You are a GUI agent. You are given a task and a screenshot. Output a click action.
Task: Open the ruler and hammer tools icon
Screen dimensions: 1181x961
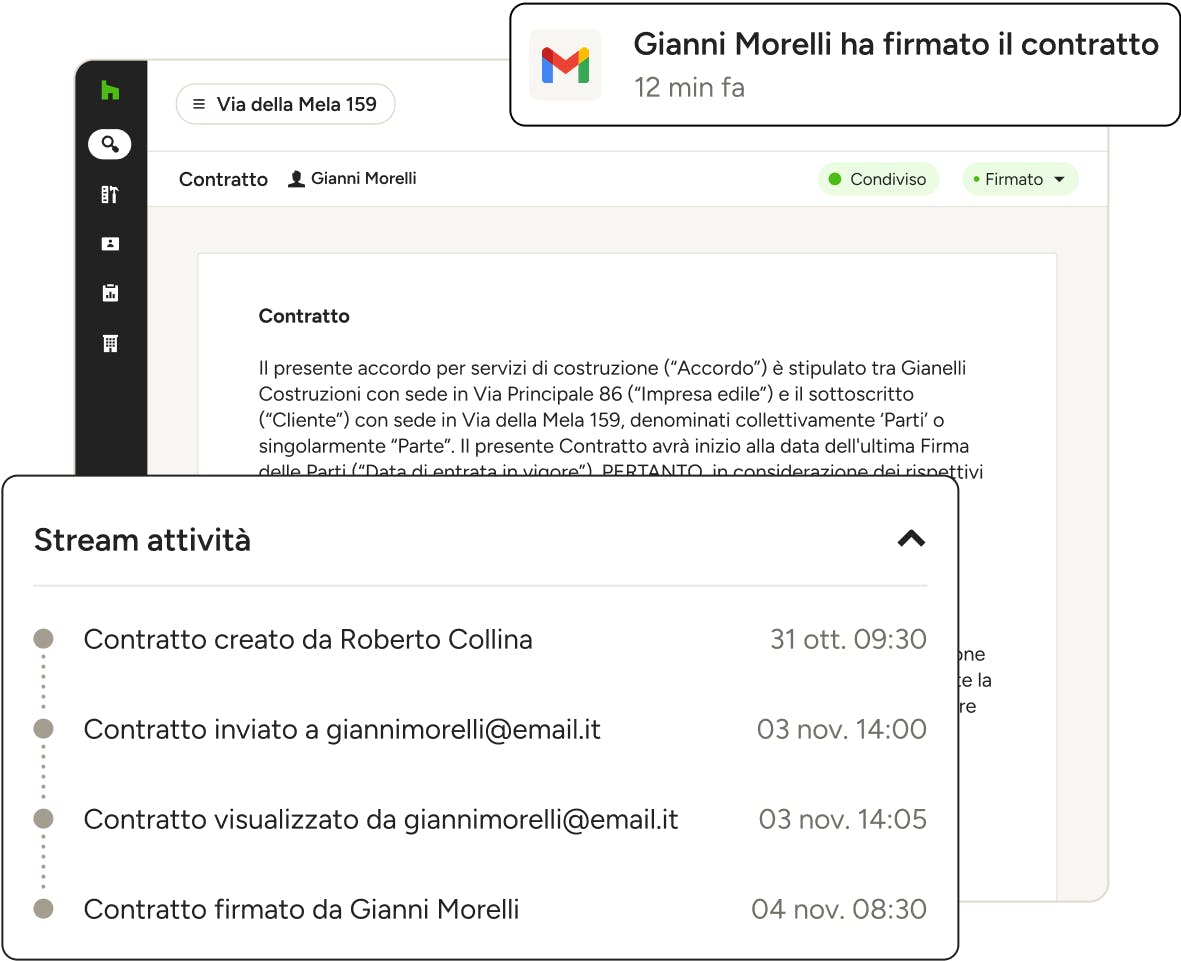point(110,195)
